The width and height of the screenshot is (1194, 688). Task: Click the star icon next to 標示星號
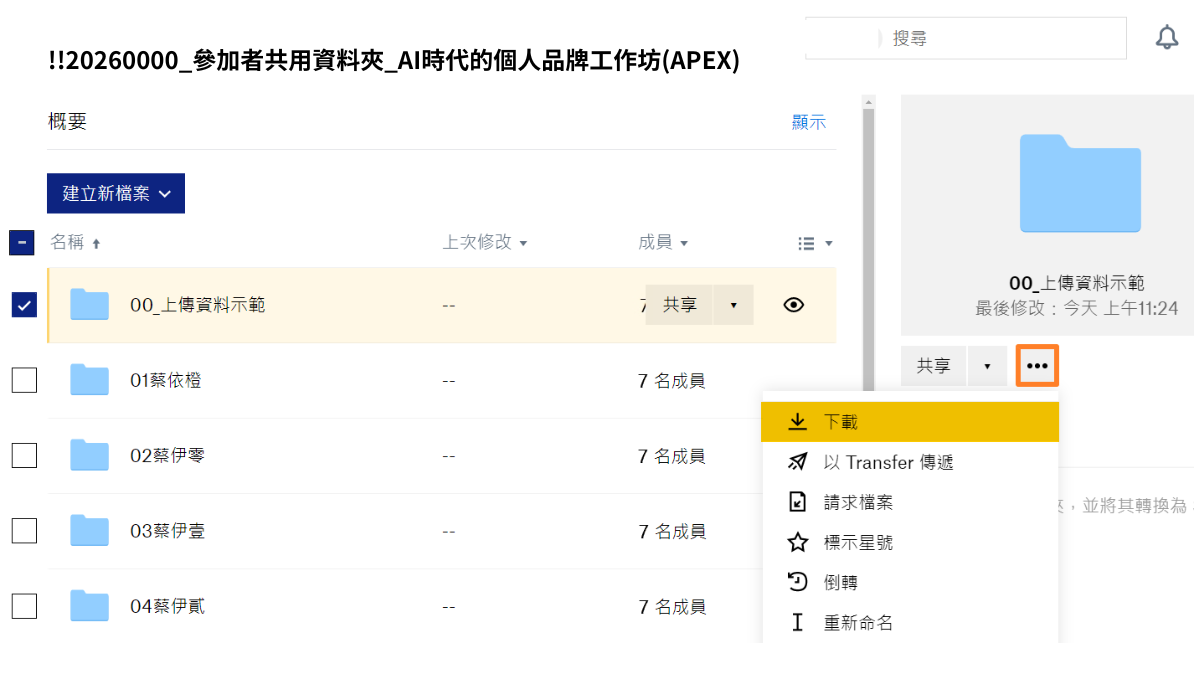pos(797,543)
